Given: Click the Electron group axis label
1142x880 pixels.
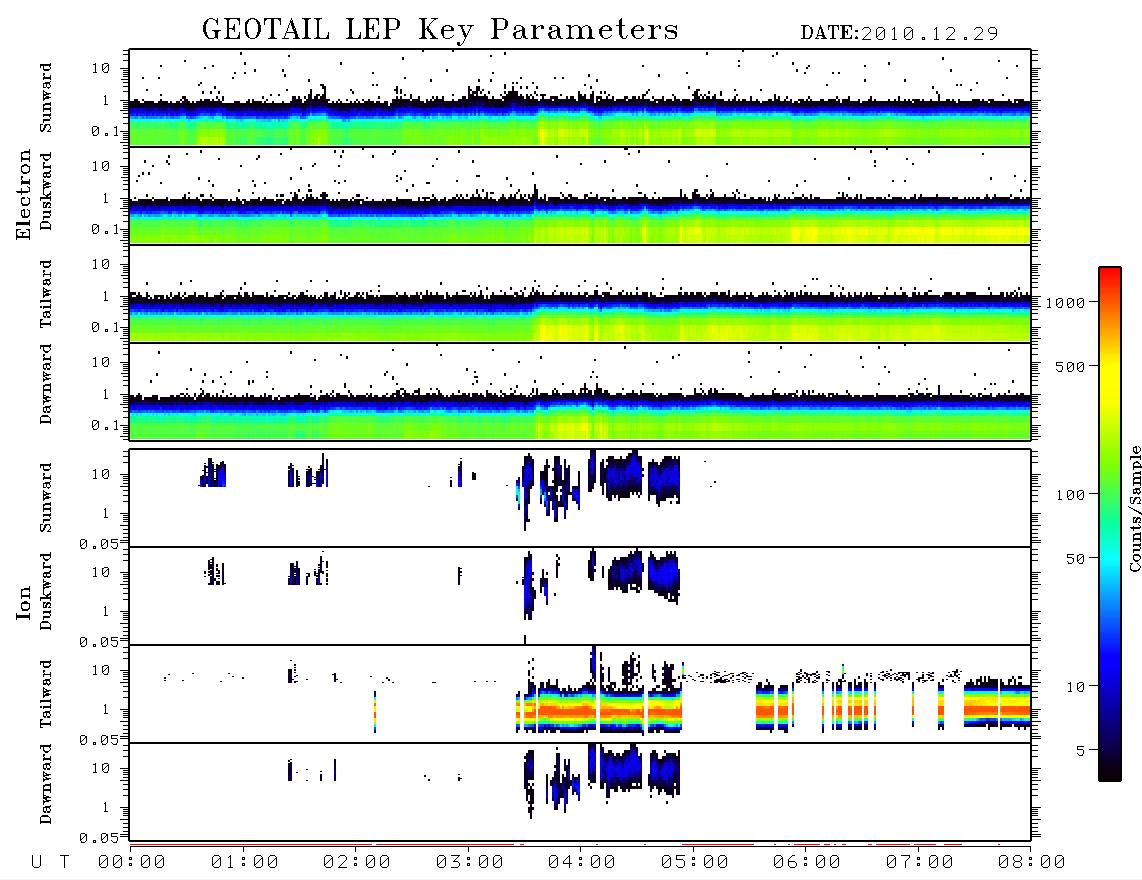Looking at the screenshot, I should pyautogui.click(x=23, y=194).
